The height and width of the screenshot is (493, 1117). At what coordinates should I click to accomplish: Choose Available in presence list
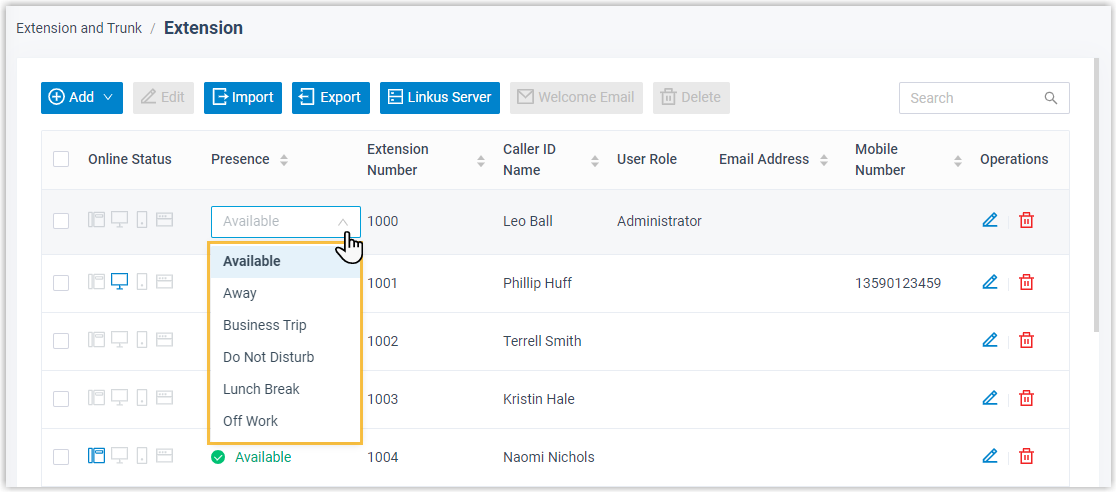[x=285, y=261]
